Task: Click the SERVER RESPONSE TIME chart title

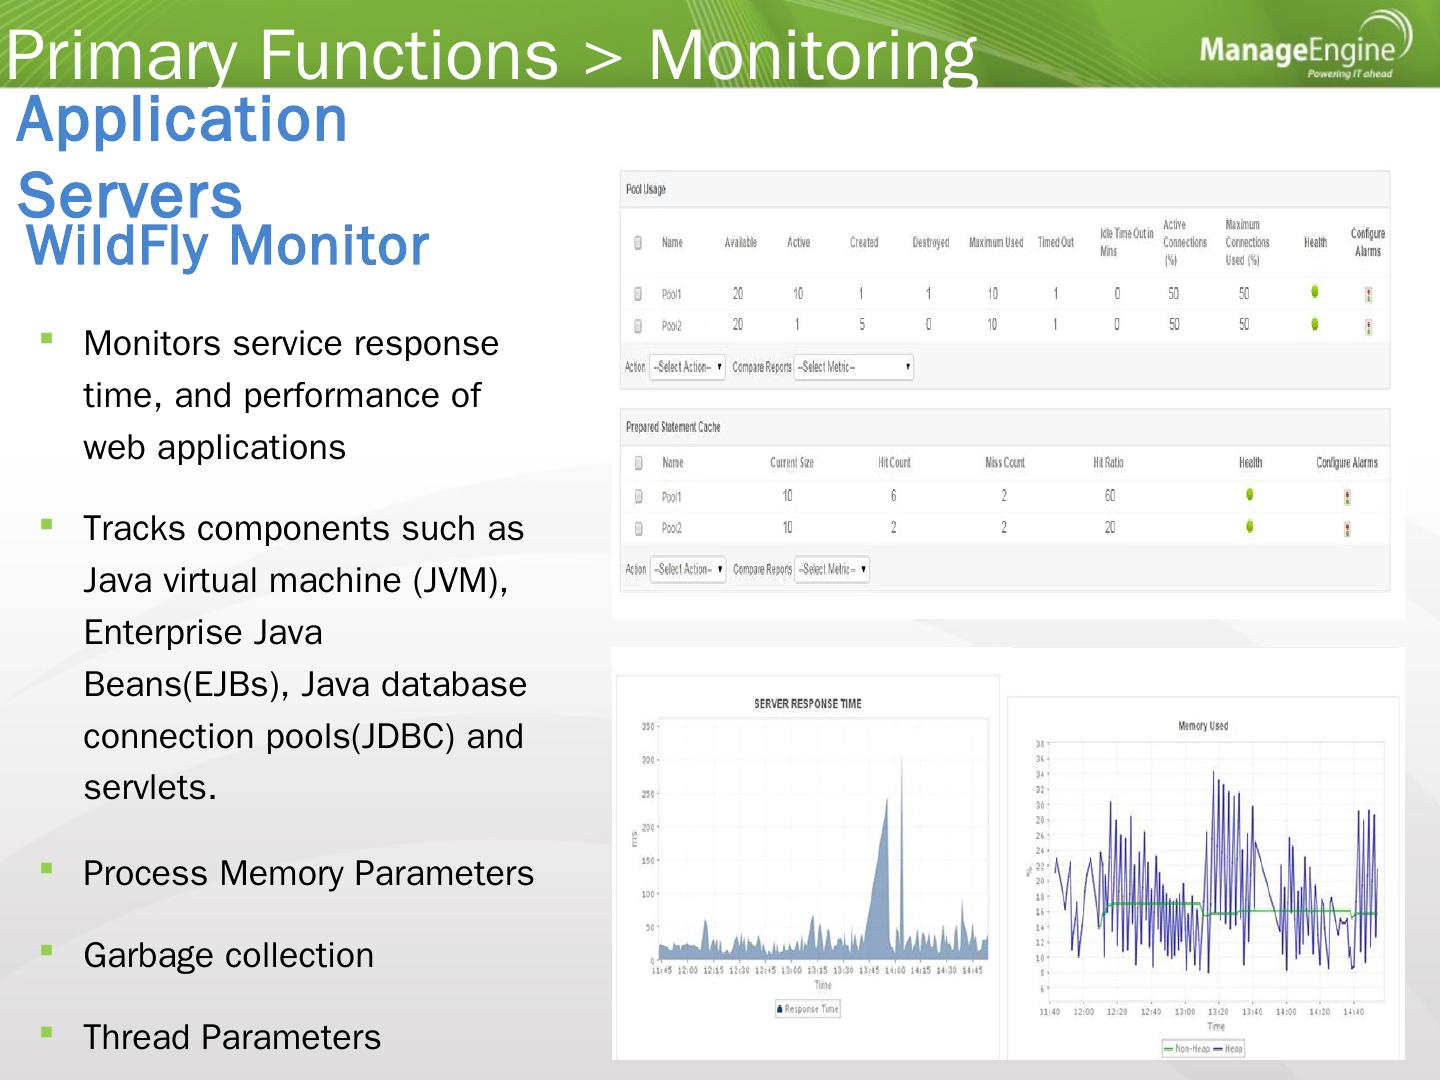Action: 808,704
